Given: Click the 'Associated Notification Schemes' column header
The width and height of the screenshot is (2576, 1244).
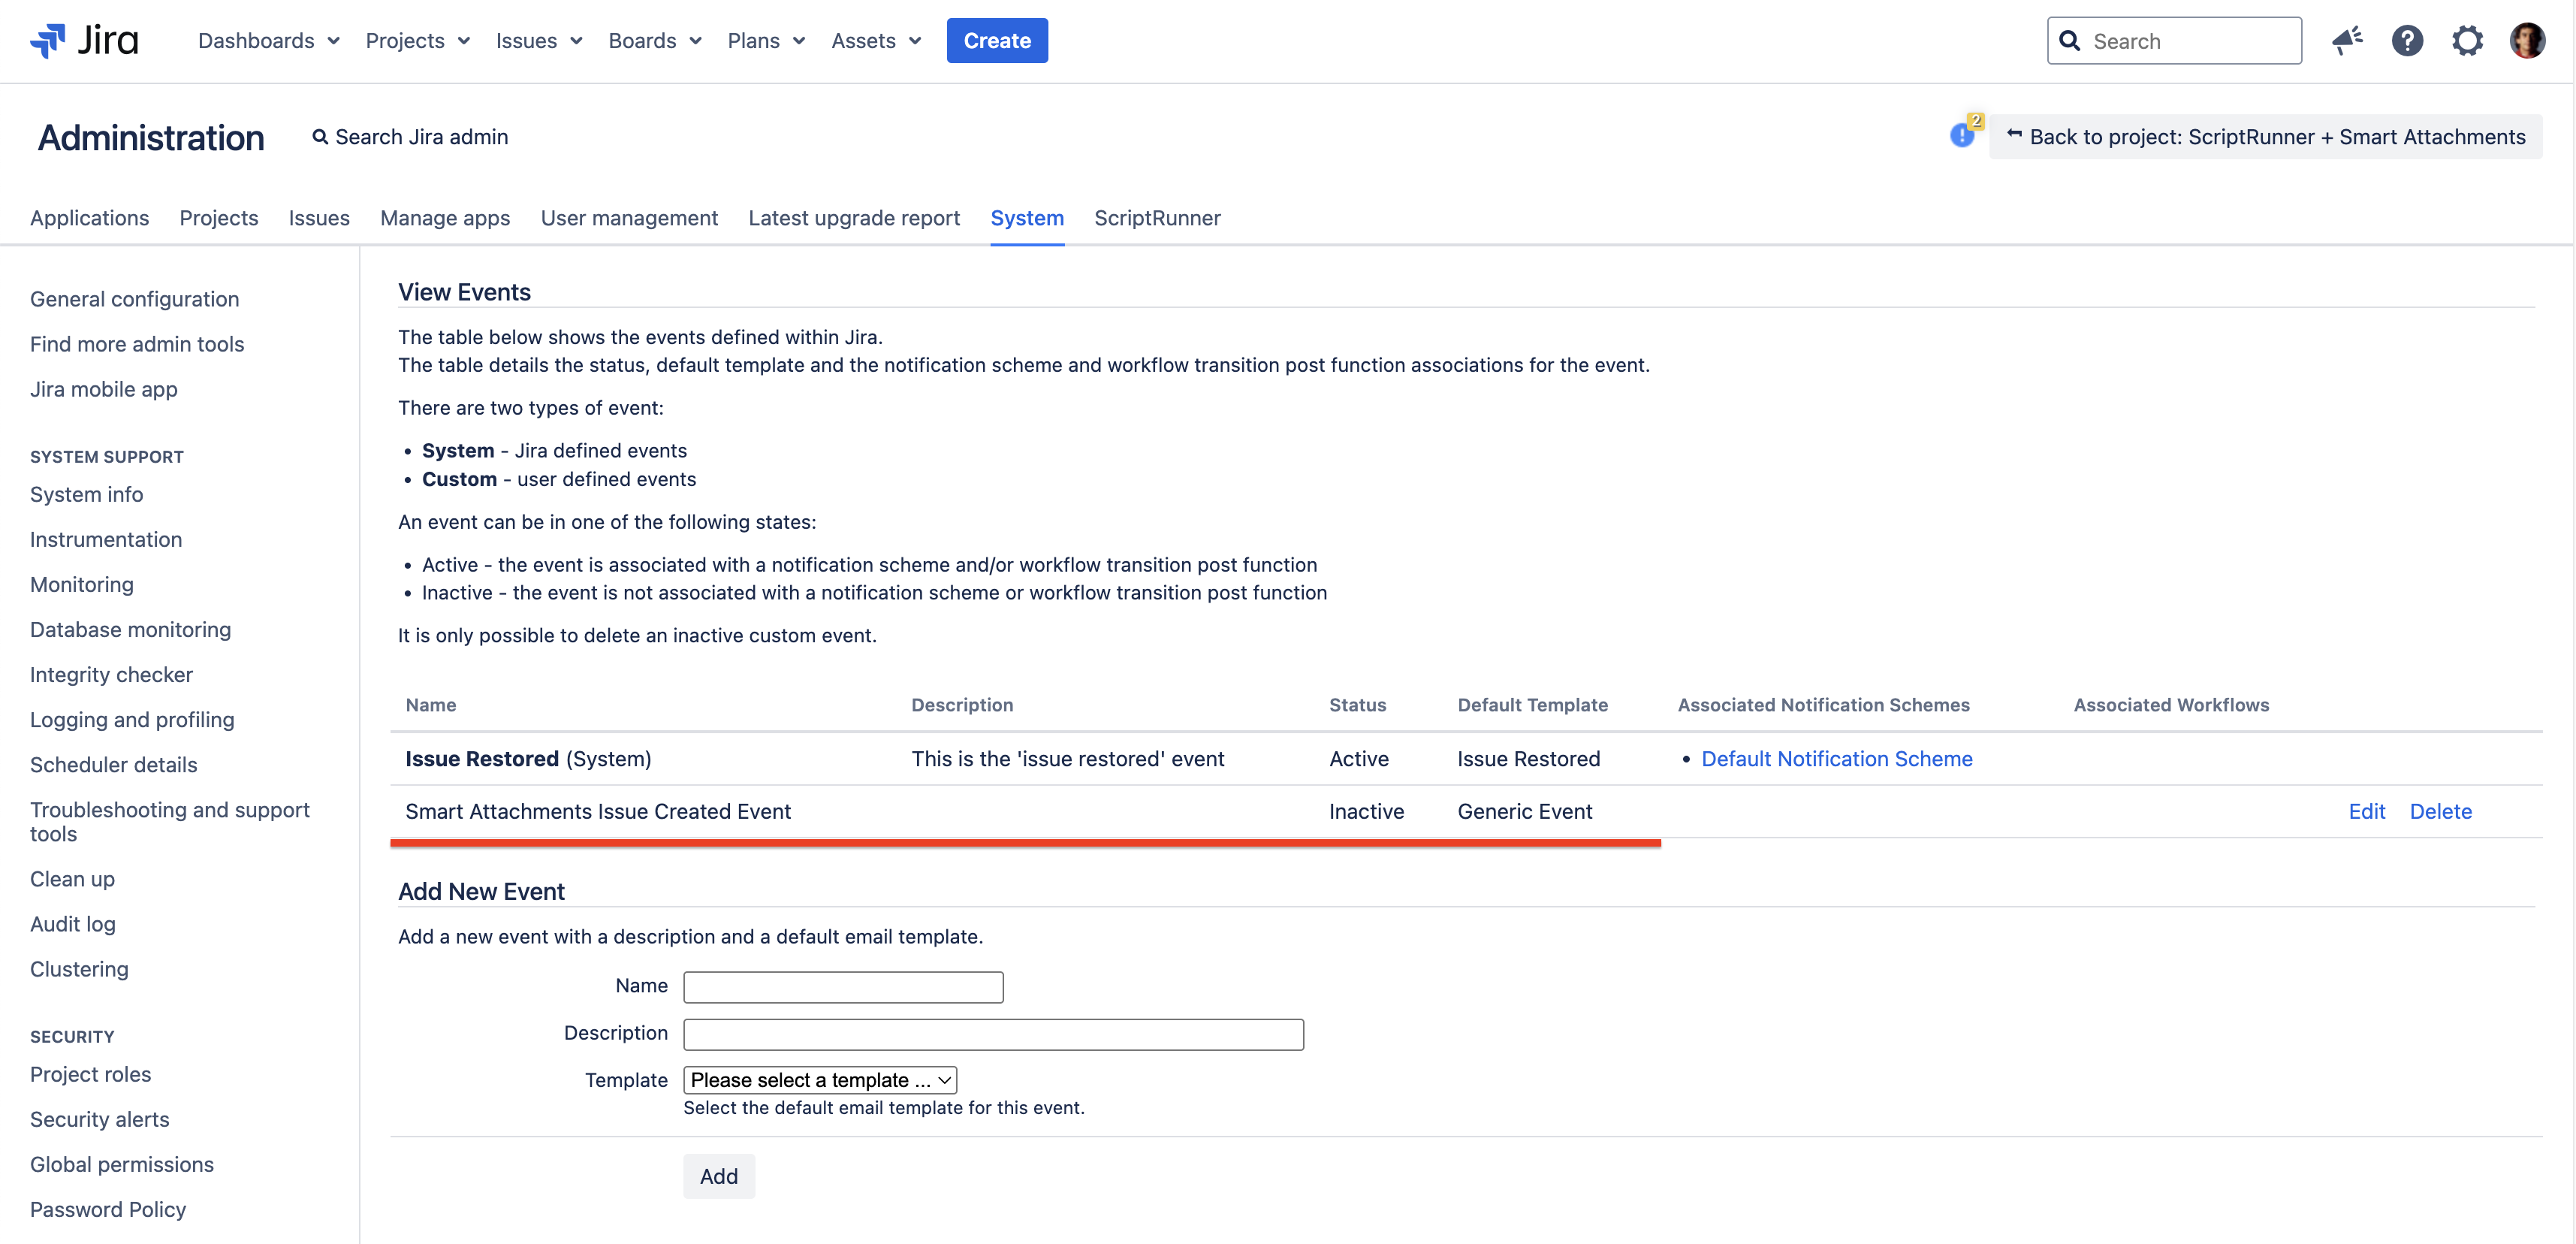Looking at the screenshot, I should click(x=1823, y=705).
